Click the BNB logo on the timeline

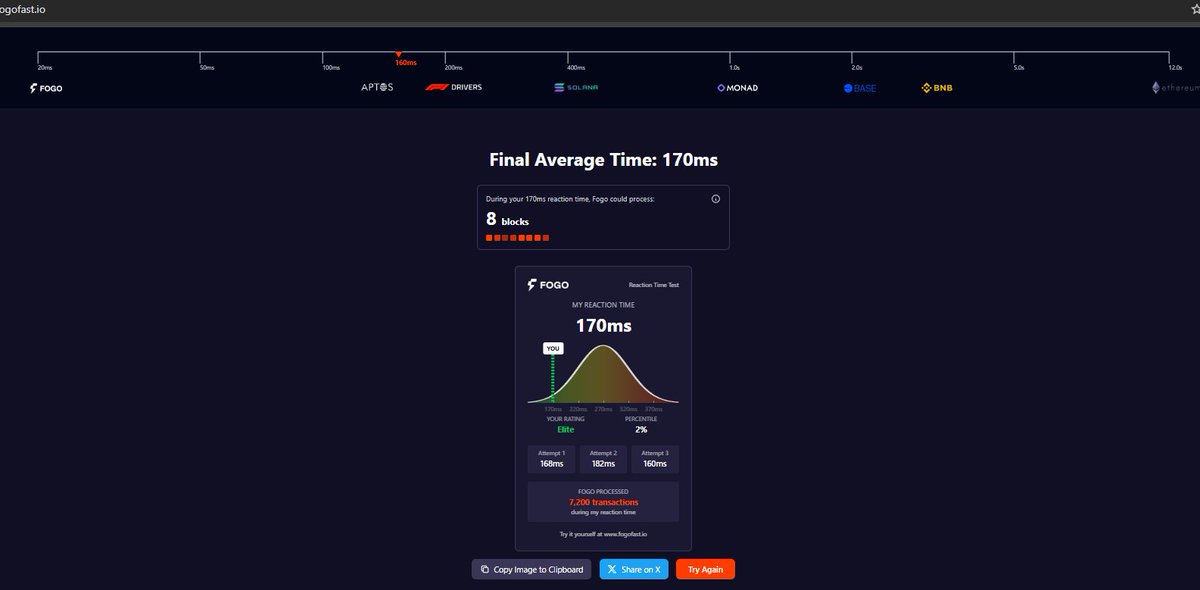coord(937,88)
